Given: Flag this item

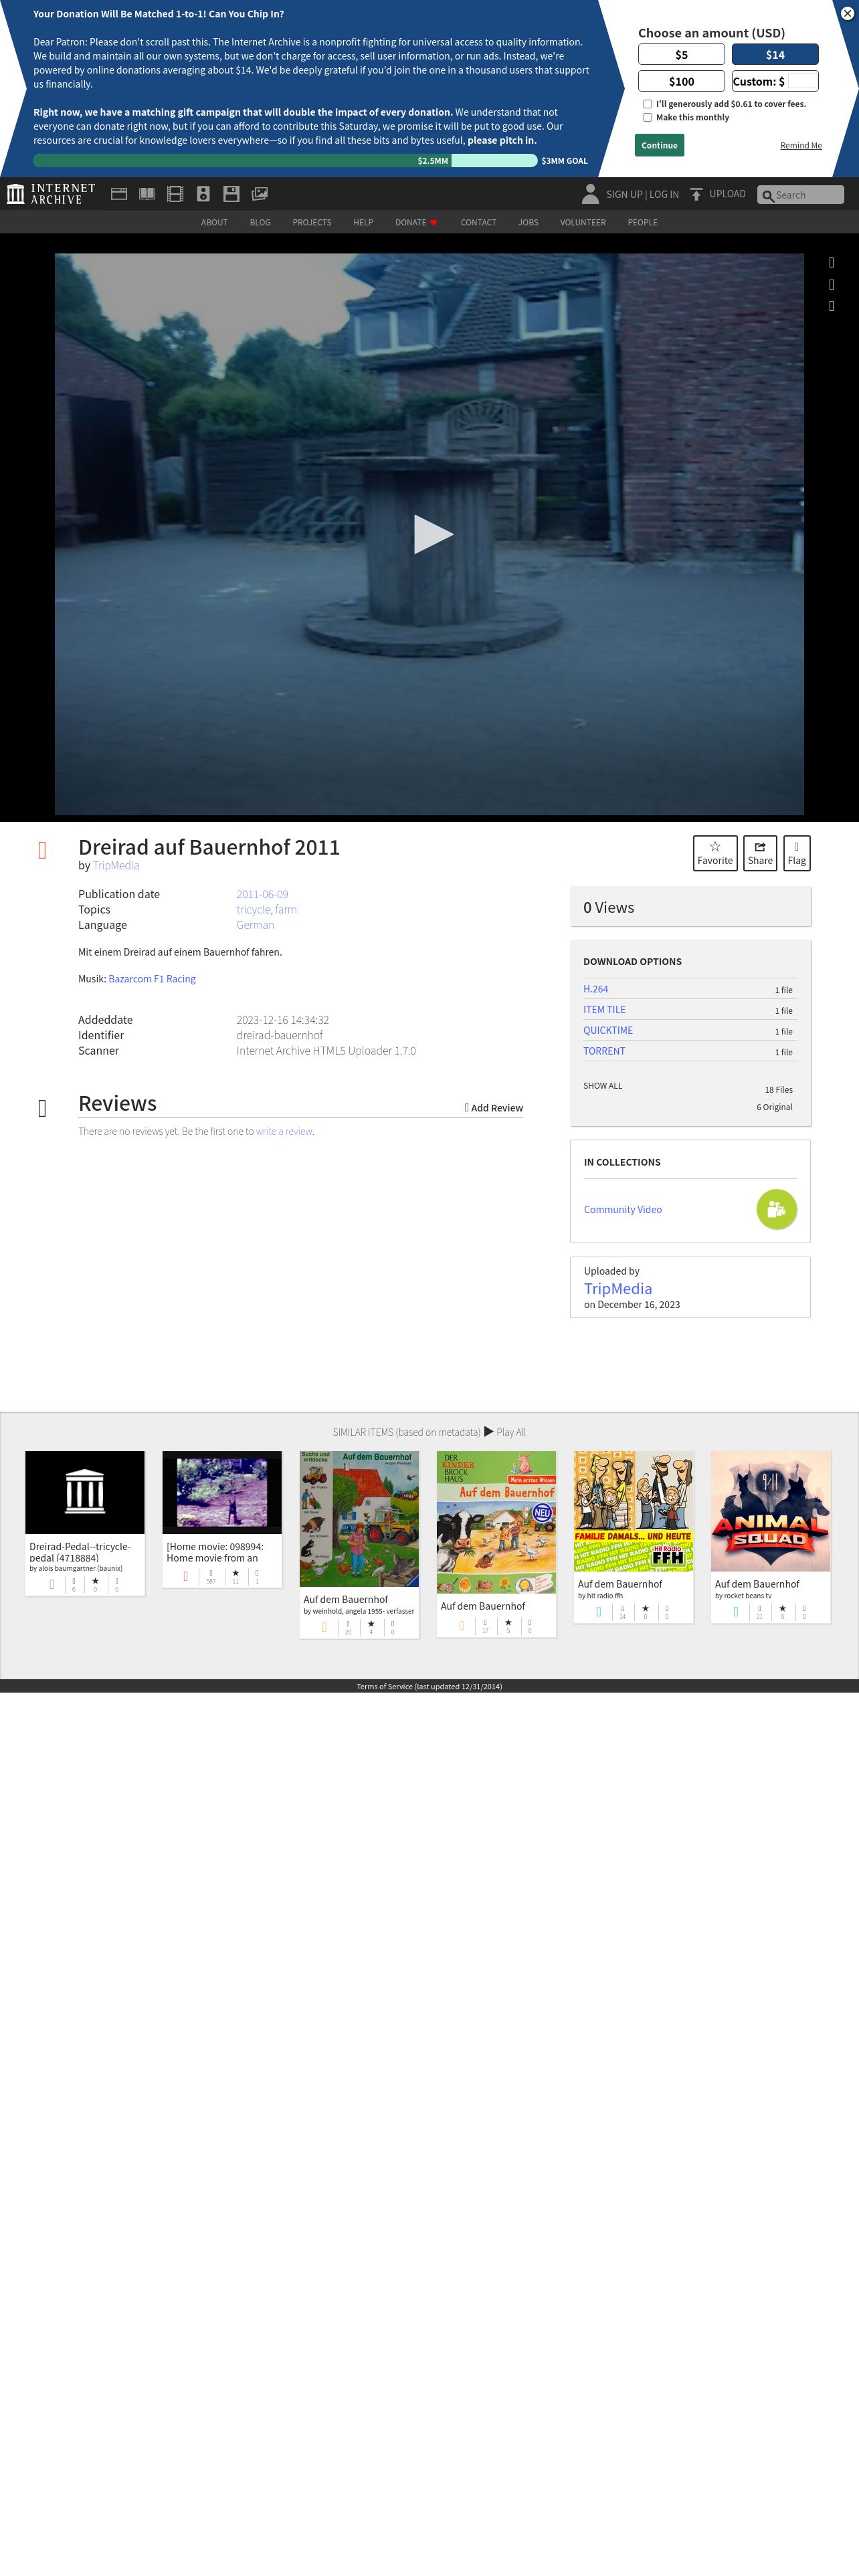Looking at the screenshot, I should (797, 853).
